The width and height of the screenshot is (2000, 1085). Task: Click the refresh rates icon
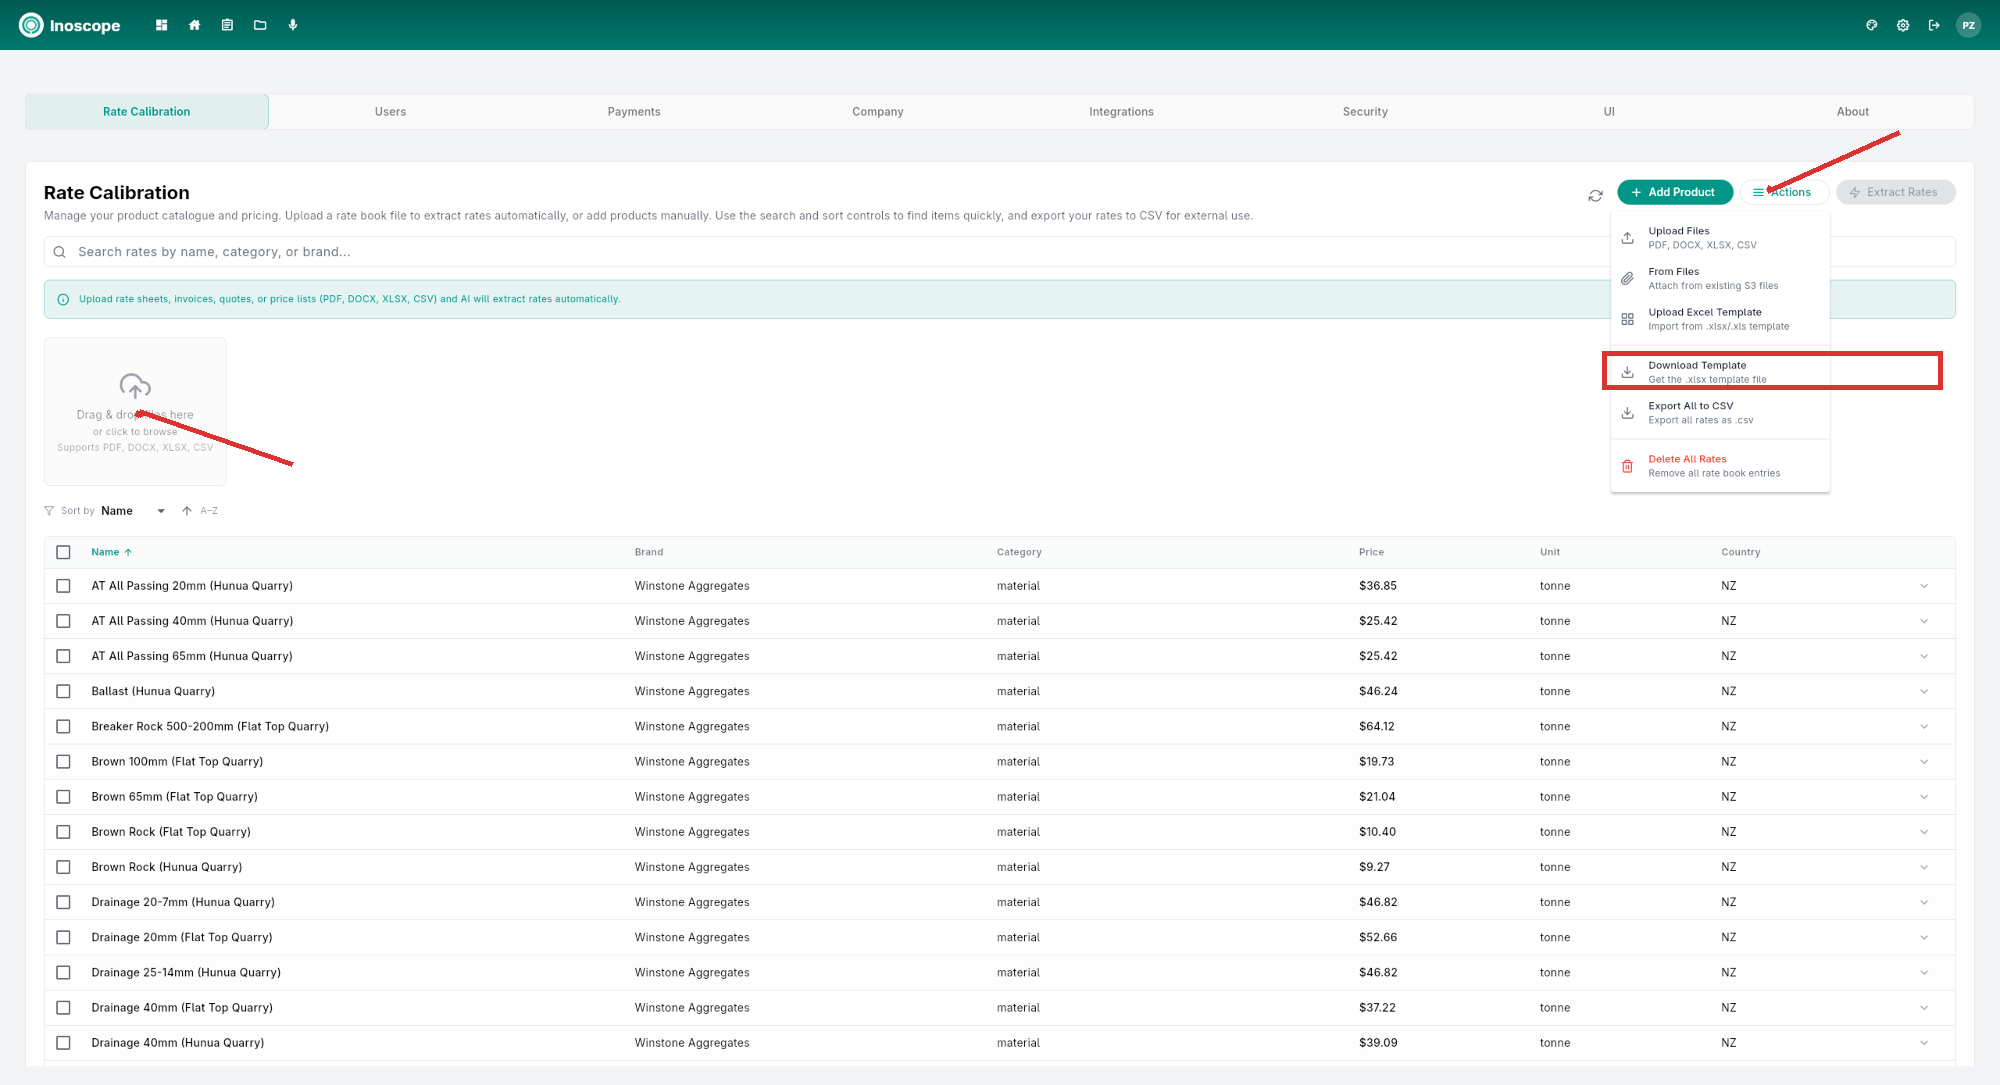1596,196
